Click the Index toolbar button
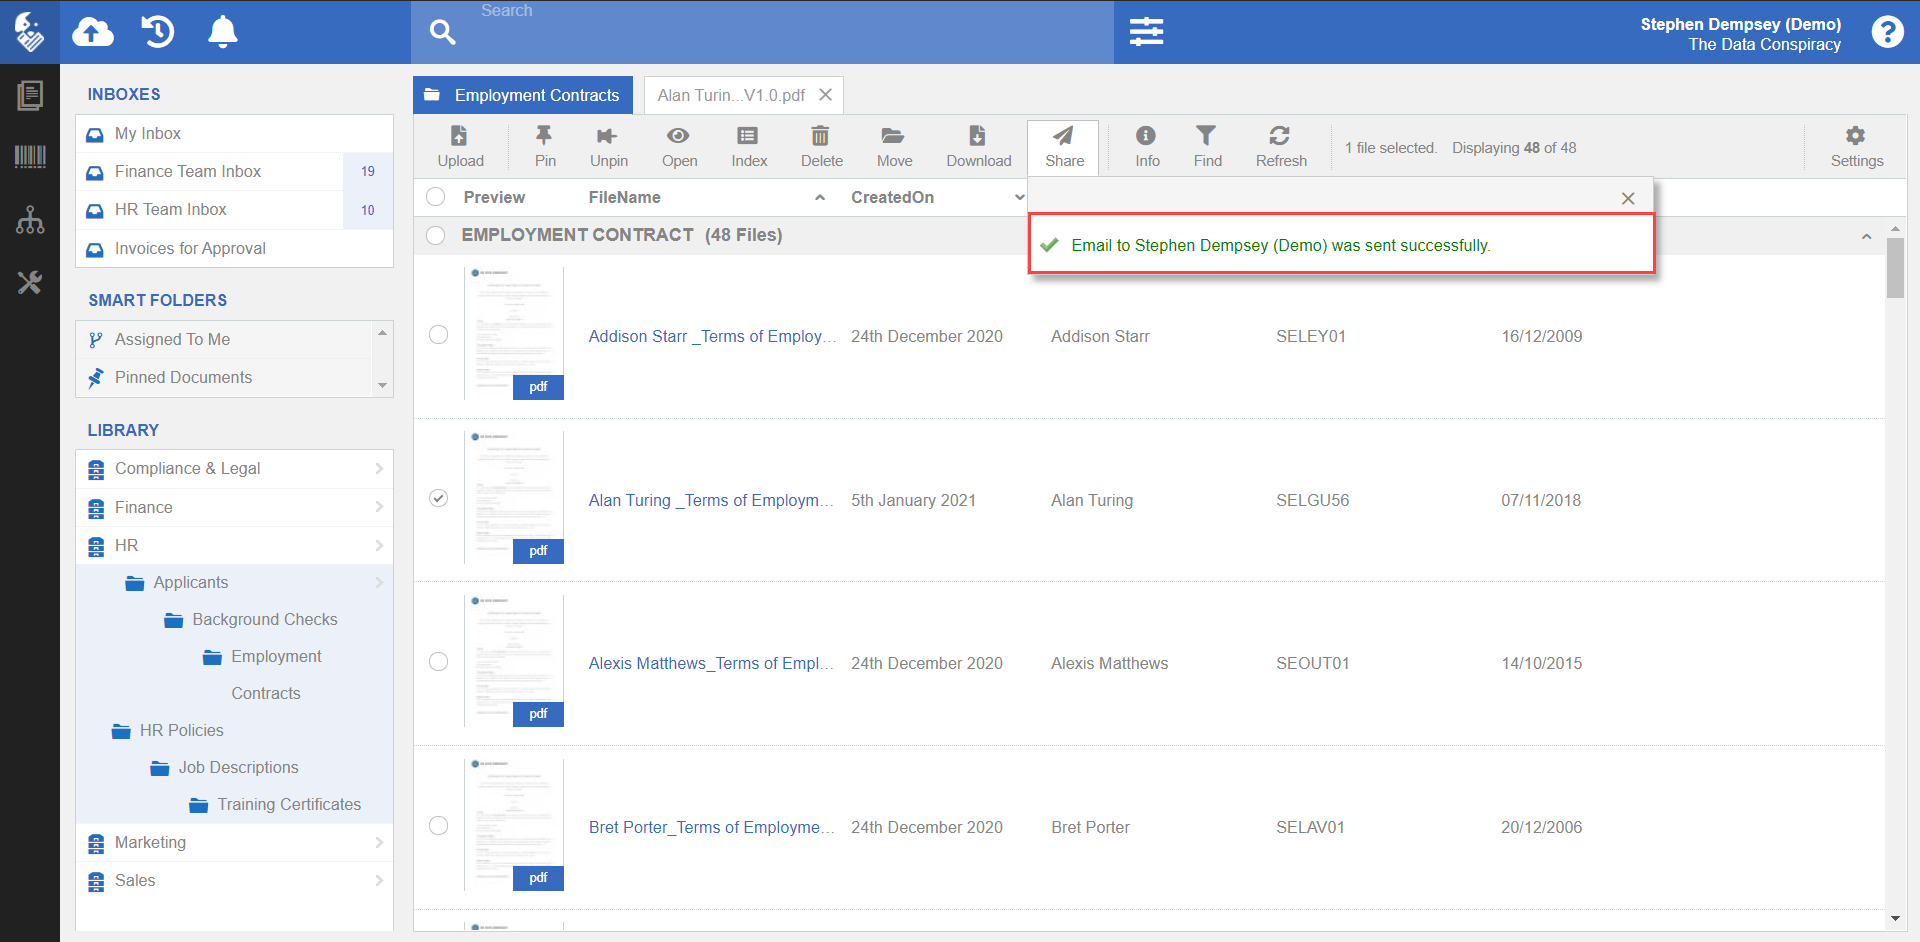This screenshot has height=942, width=1920. 749,147
